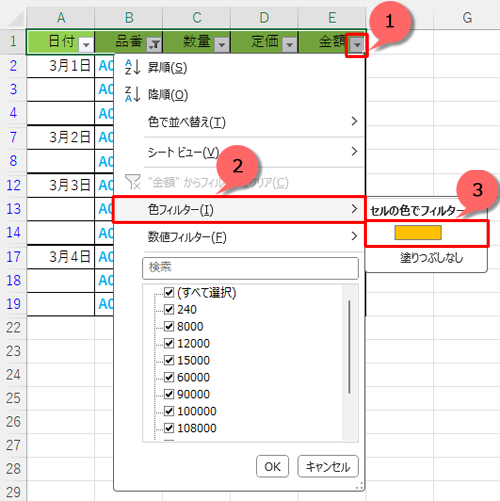Click the clear filter funnel icon
This screenshot has width=500, height=501.
(x=132, y=182)
